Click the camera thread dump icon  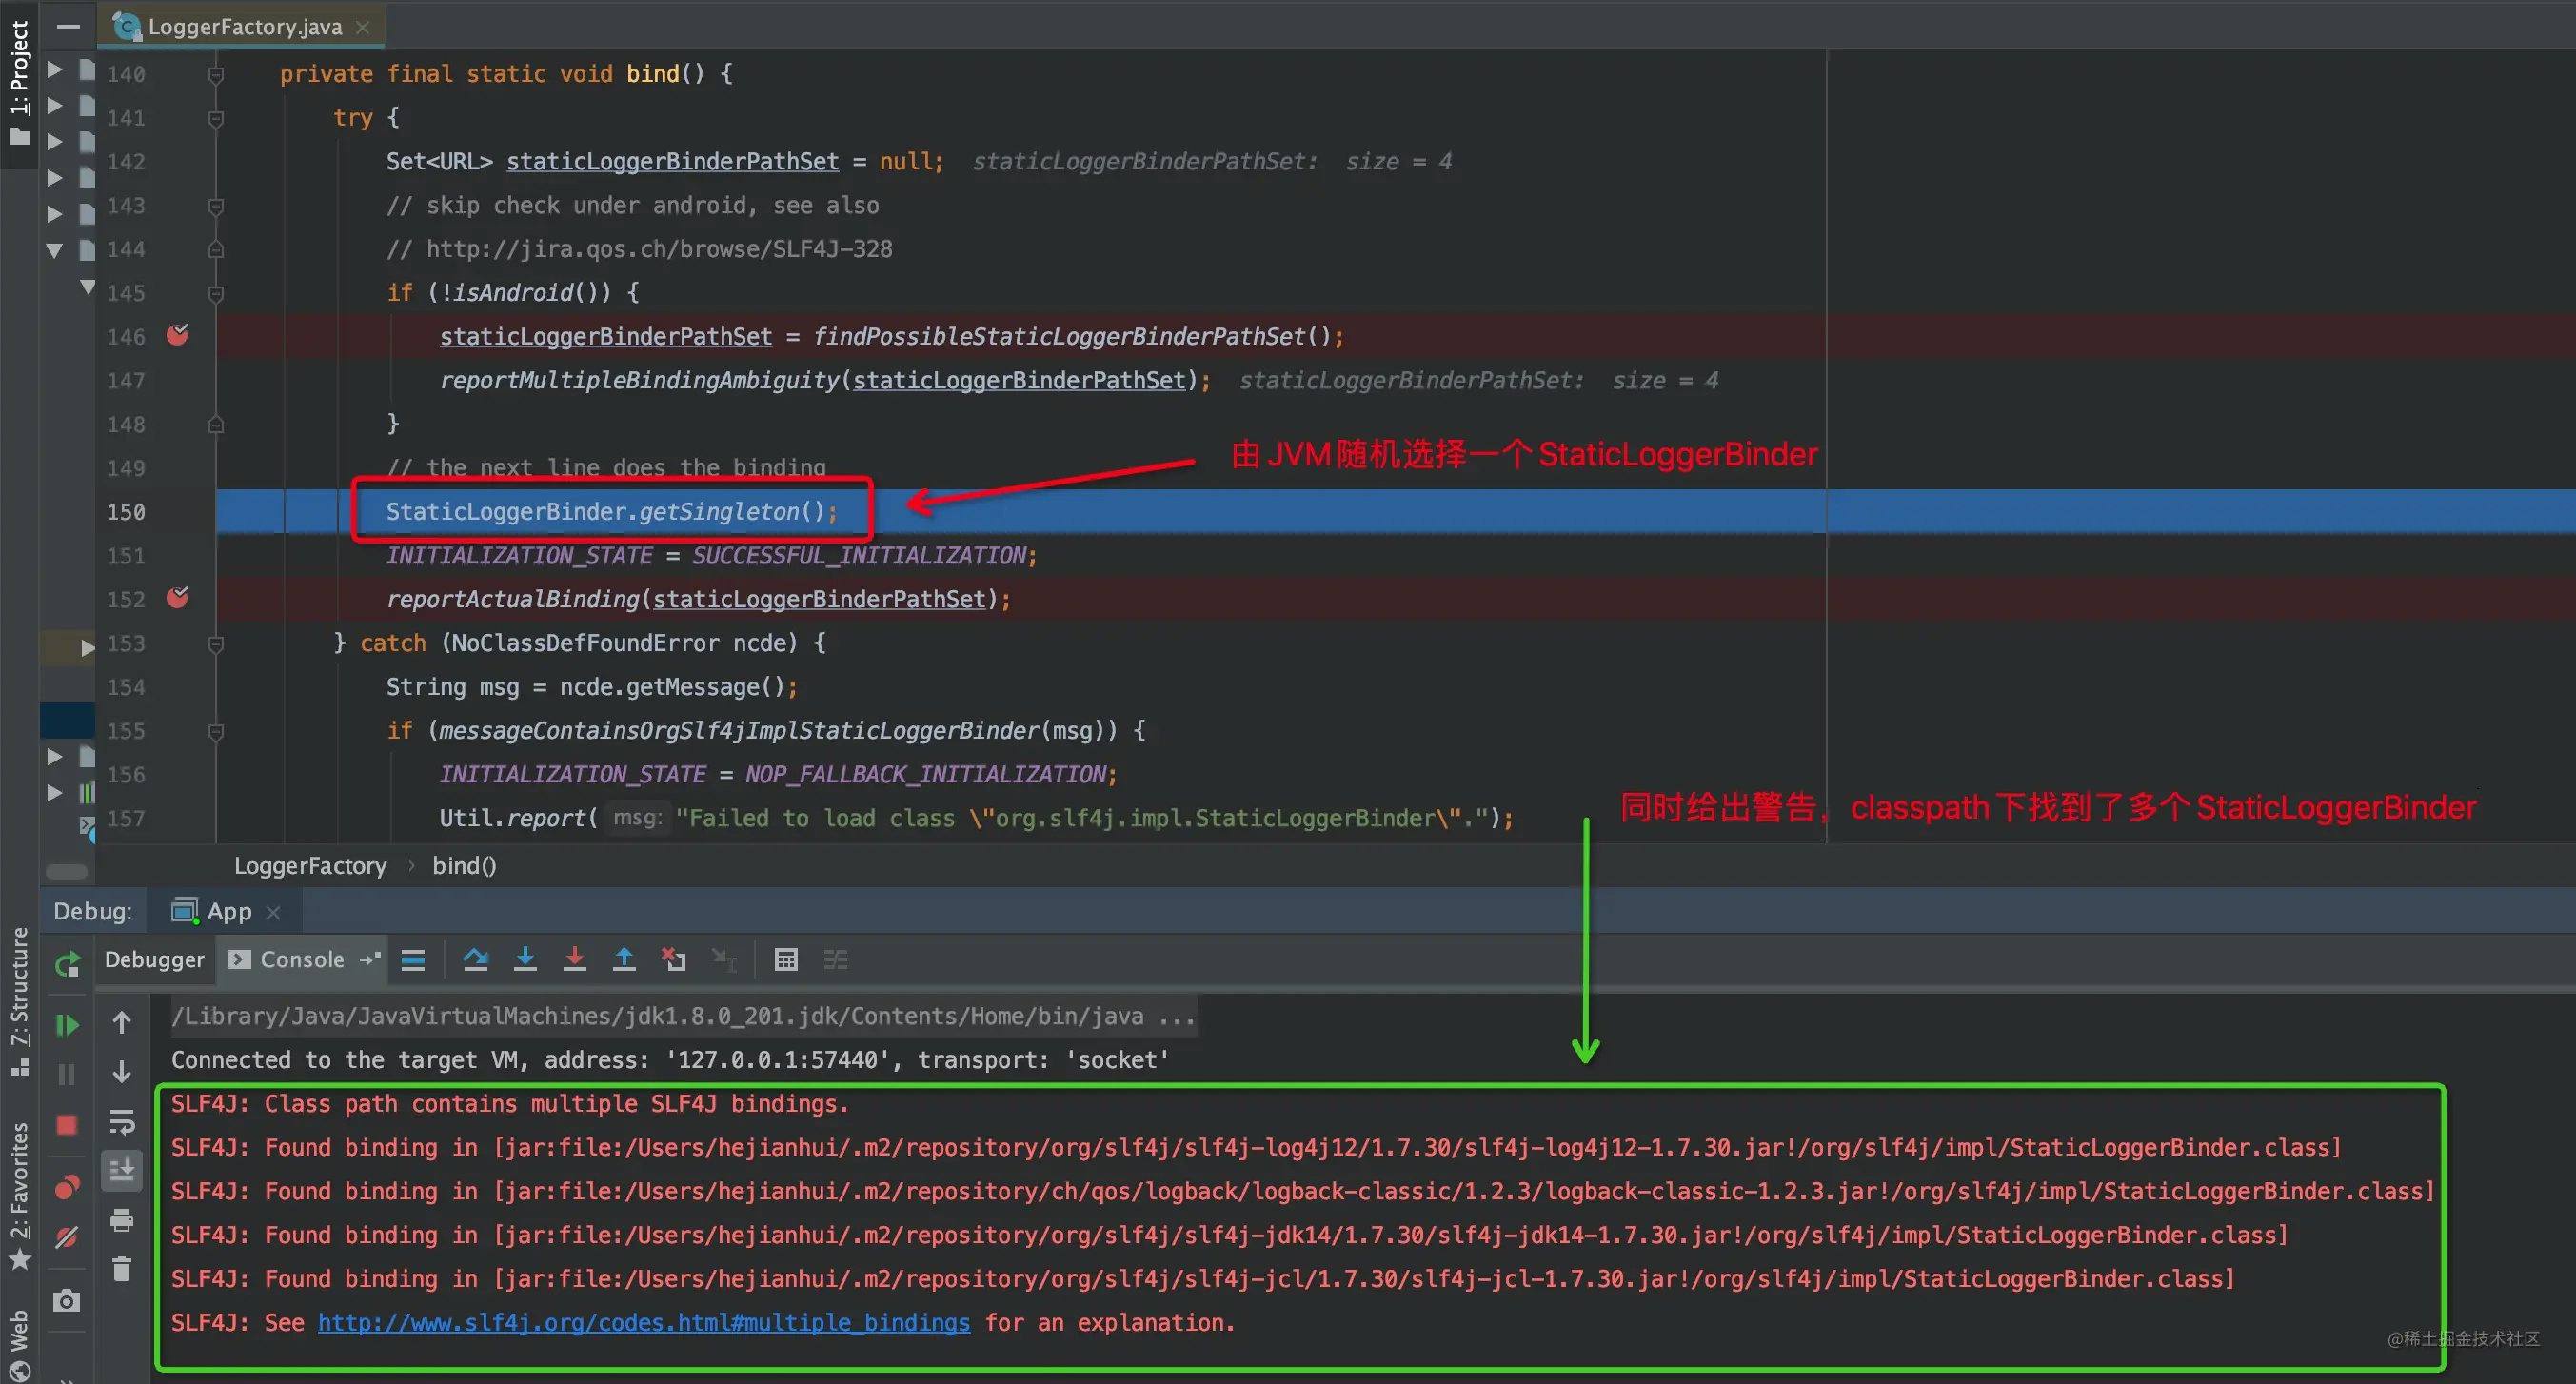(67, 1300)
